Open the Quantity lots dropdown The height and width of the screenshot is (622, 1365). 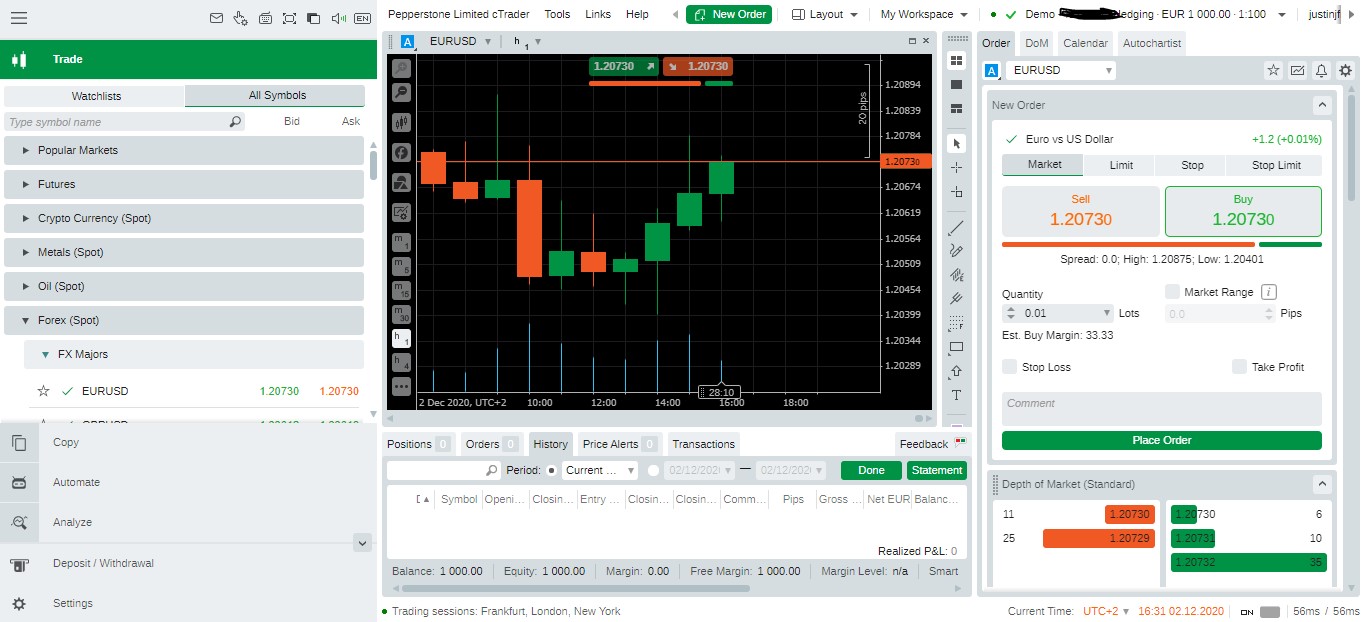click(1106, 313)
